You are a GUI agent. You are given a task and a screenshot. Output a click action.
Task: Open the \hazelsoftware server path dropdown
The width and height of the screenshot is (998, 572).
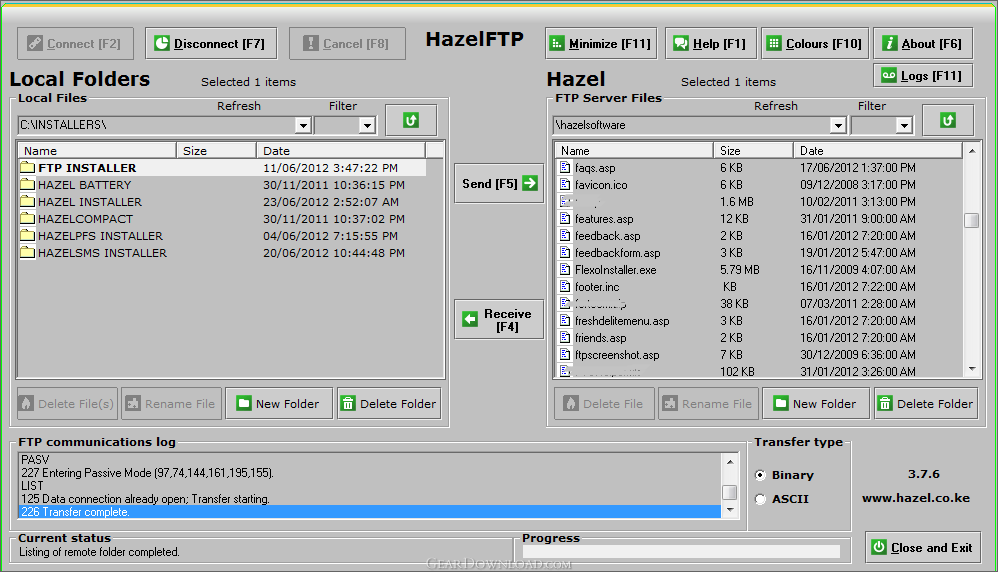838,125
